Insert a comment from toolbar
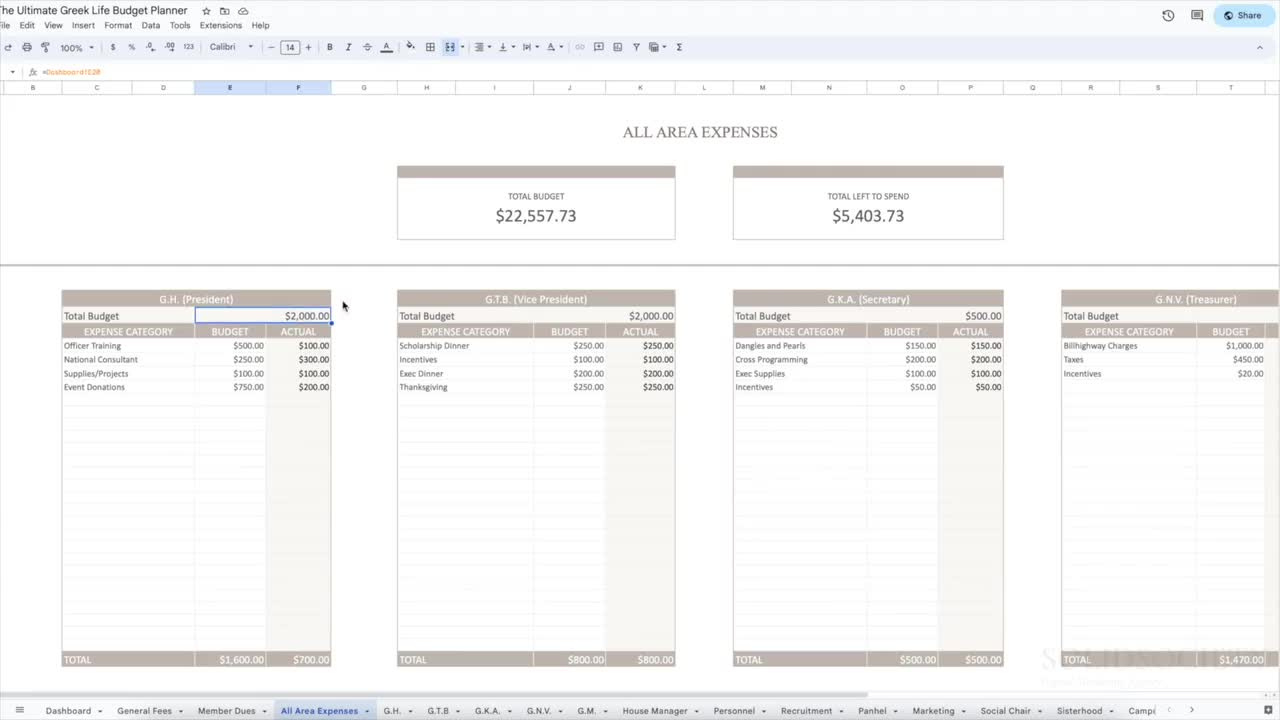Image resolution: width=1280 pixels, height=720 pixels. click(599, 47)
